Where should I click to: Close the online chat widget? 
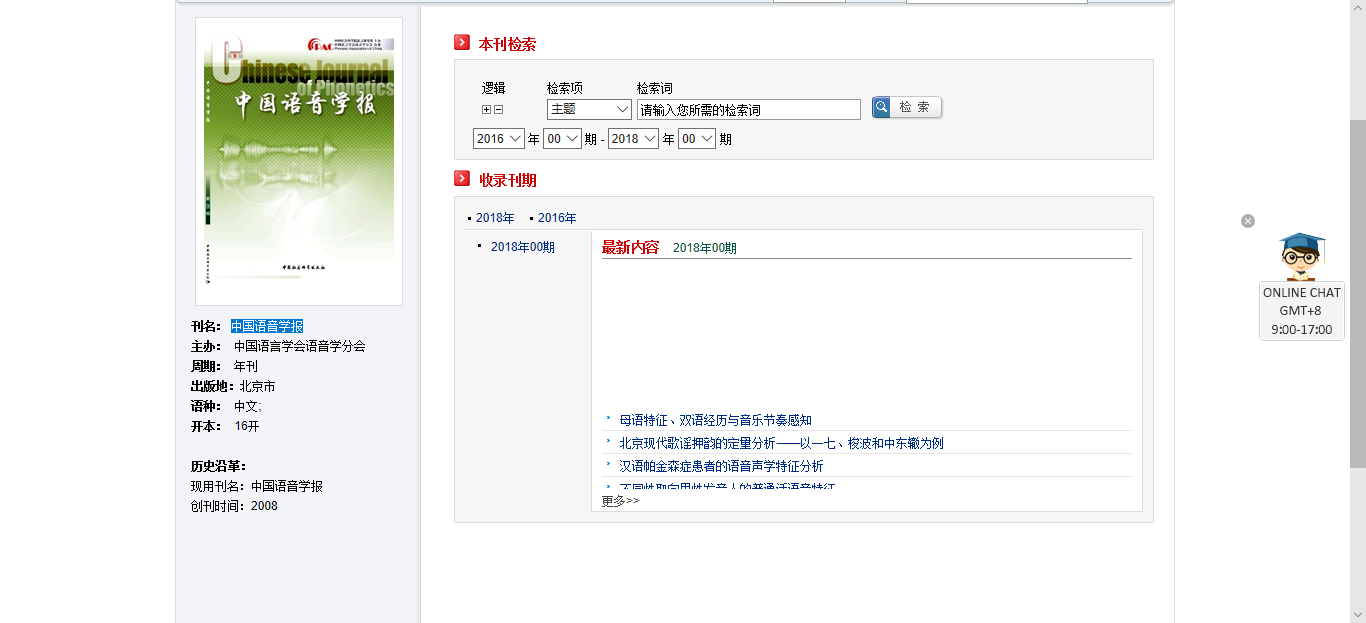coord(1248,221)
